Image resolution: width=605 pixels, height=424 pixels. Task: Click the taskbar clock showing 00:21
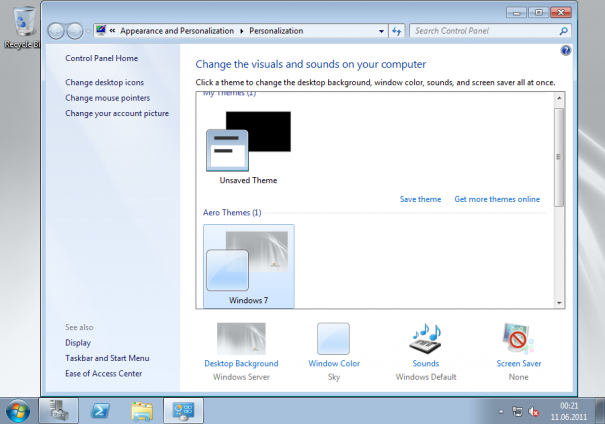[x=569, y=411]
